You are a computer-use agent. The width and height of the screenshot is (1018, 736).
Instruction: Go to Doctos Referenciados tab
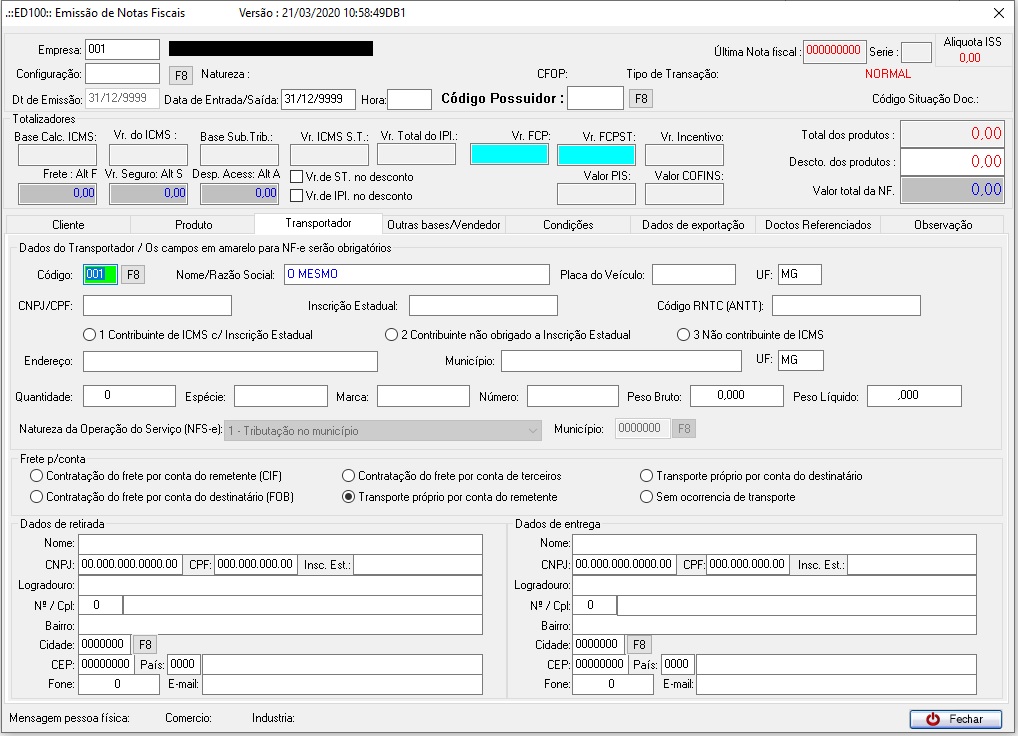coord(817,225)
